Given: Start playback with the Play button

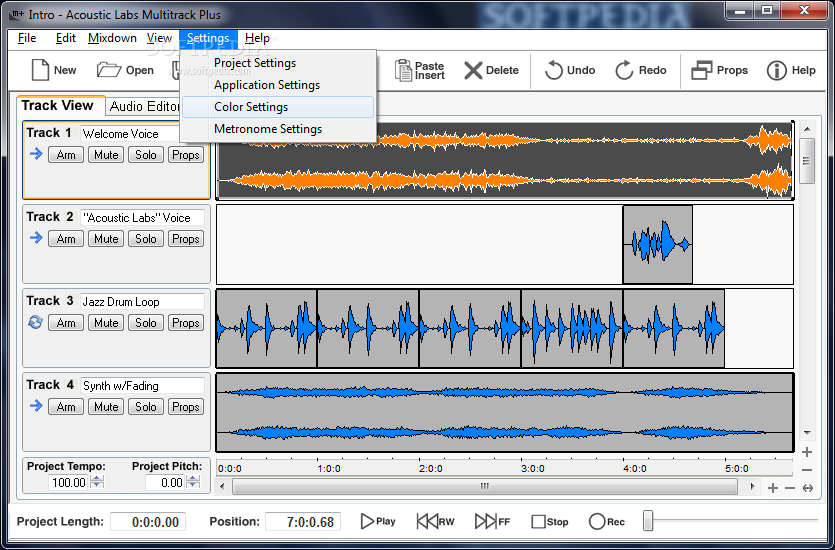Looking at the screenshot, I should click(378, 521).
